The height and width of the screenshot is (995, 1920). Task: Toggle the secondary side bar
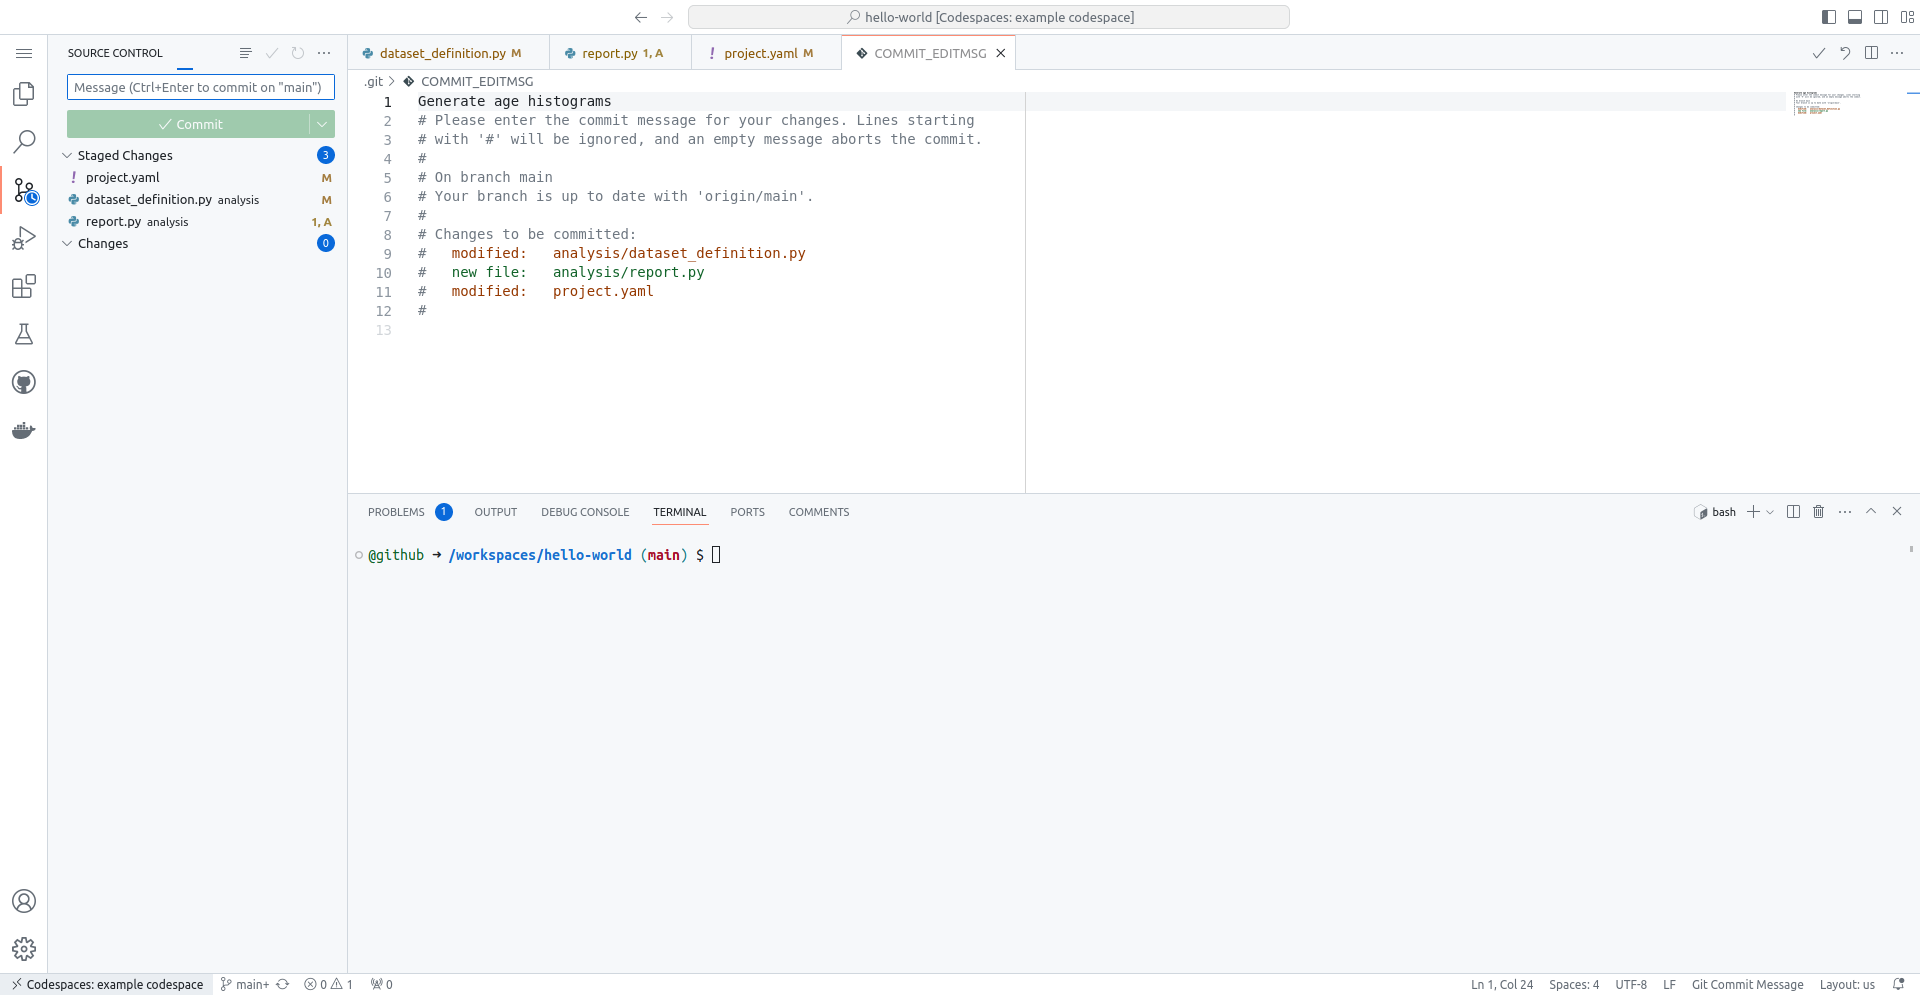click(x=1881, y=17)
